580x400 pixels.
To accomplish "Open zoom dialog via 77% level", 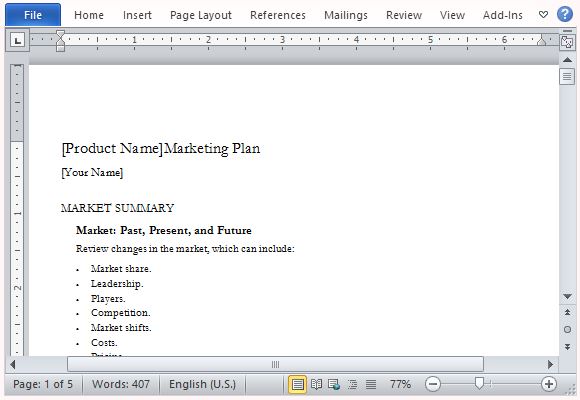I will pos(400,384).
